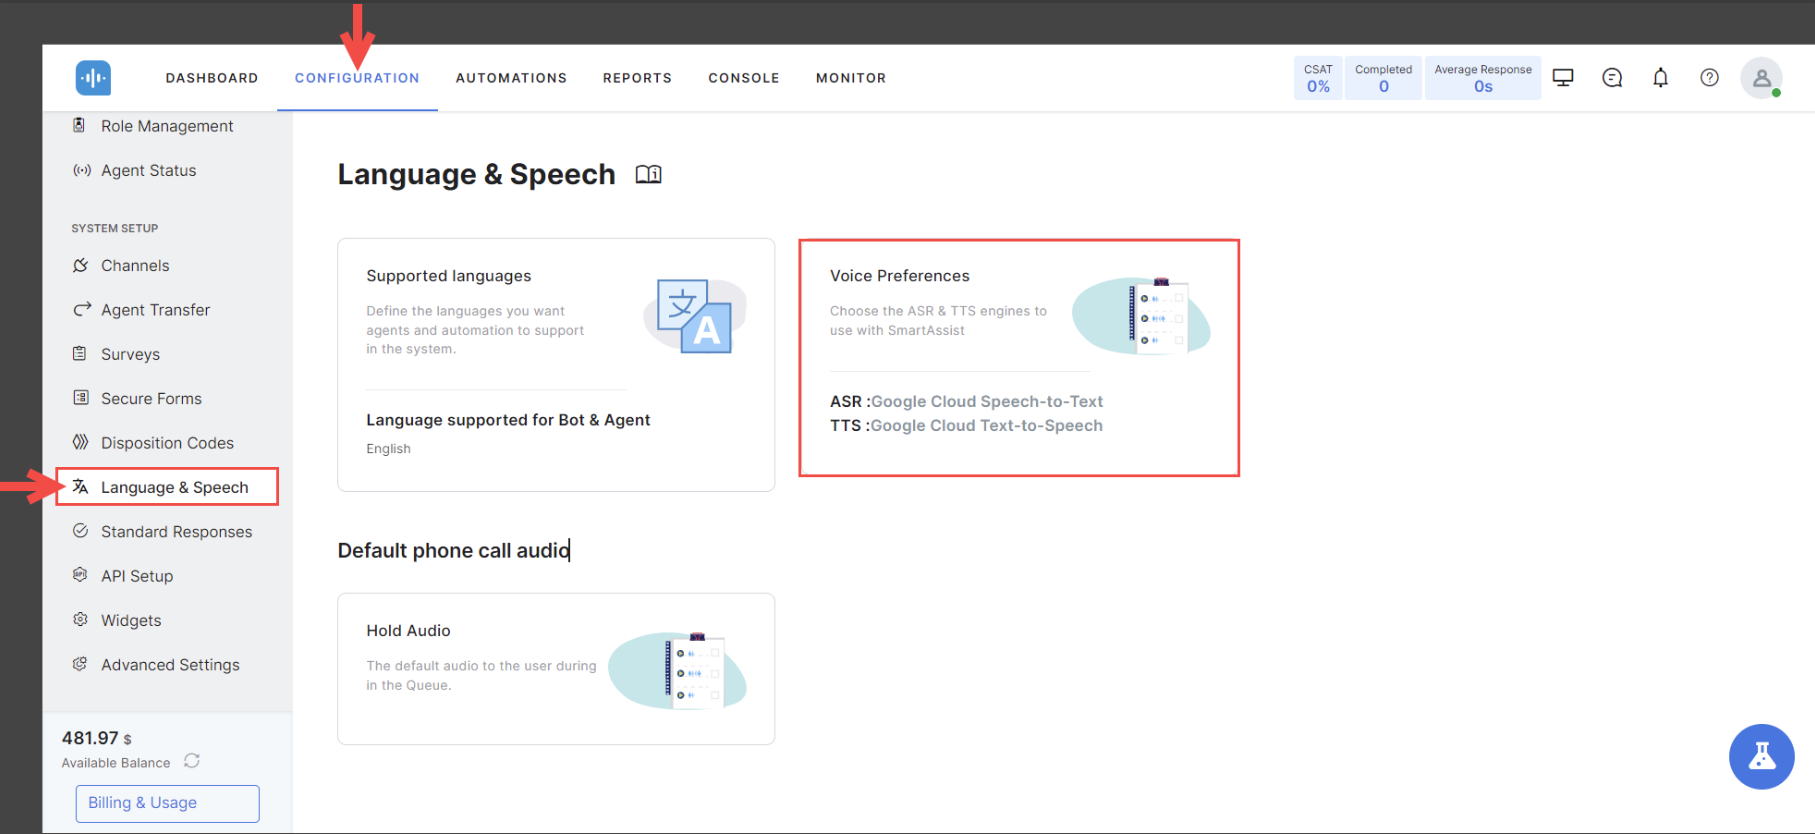The image size is (1815, 834).
Task: Click the Secure Forms icon
Action: tap(81, 397)
